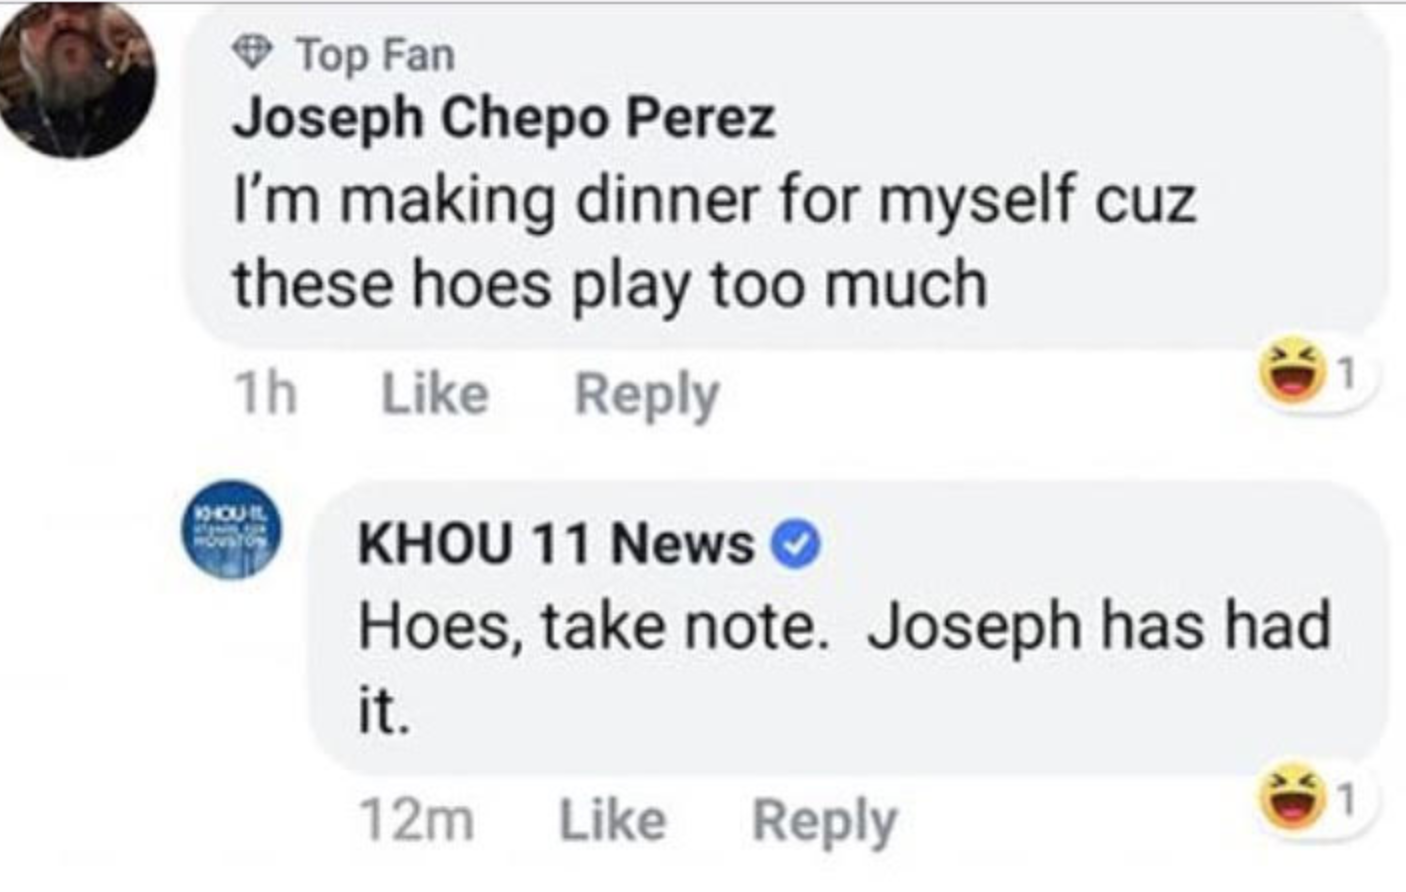The width and height of the screenshot is (1406, 892).
Task: Open Joseph Chepo Perez's profile name link
Action: 504,120
